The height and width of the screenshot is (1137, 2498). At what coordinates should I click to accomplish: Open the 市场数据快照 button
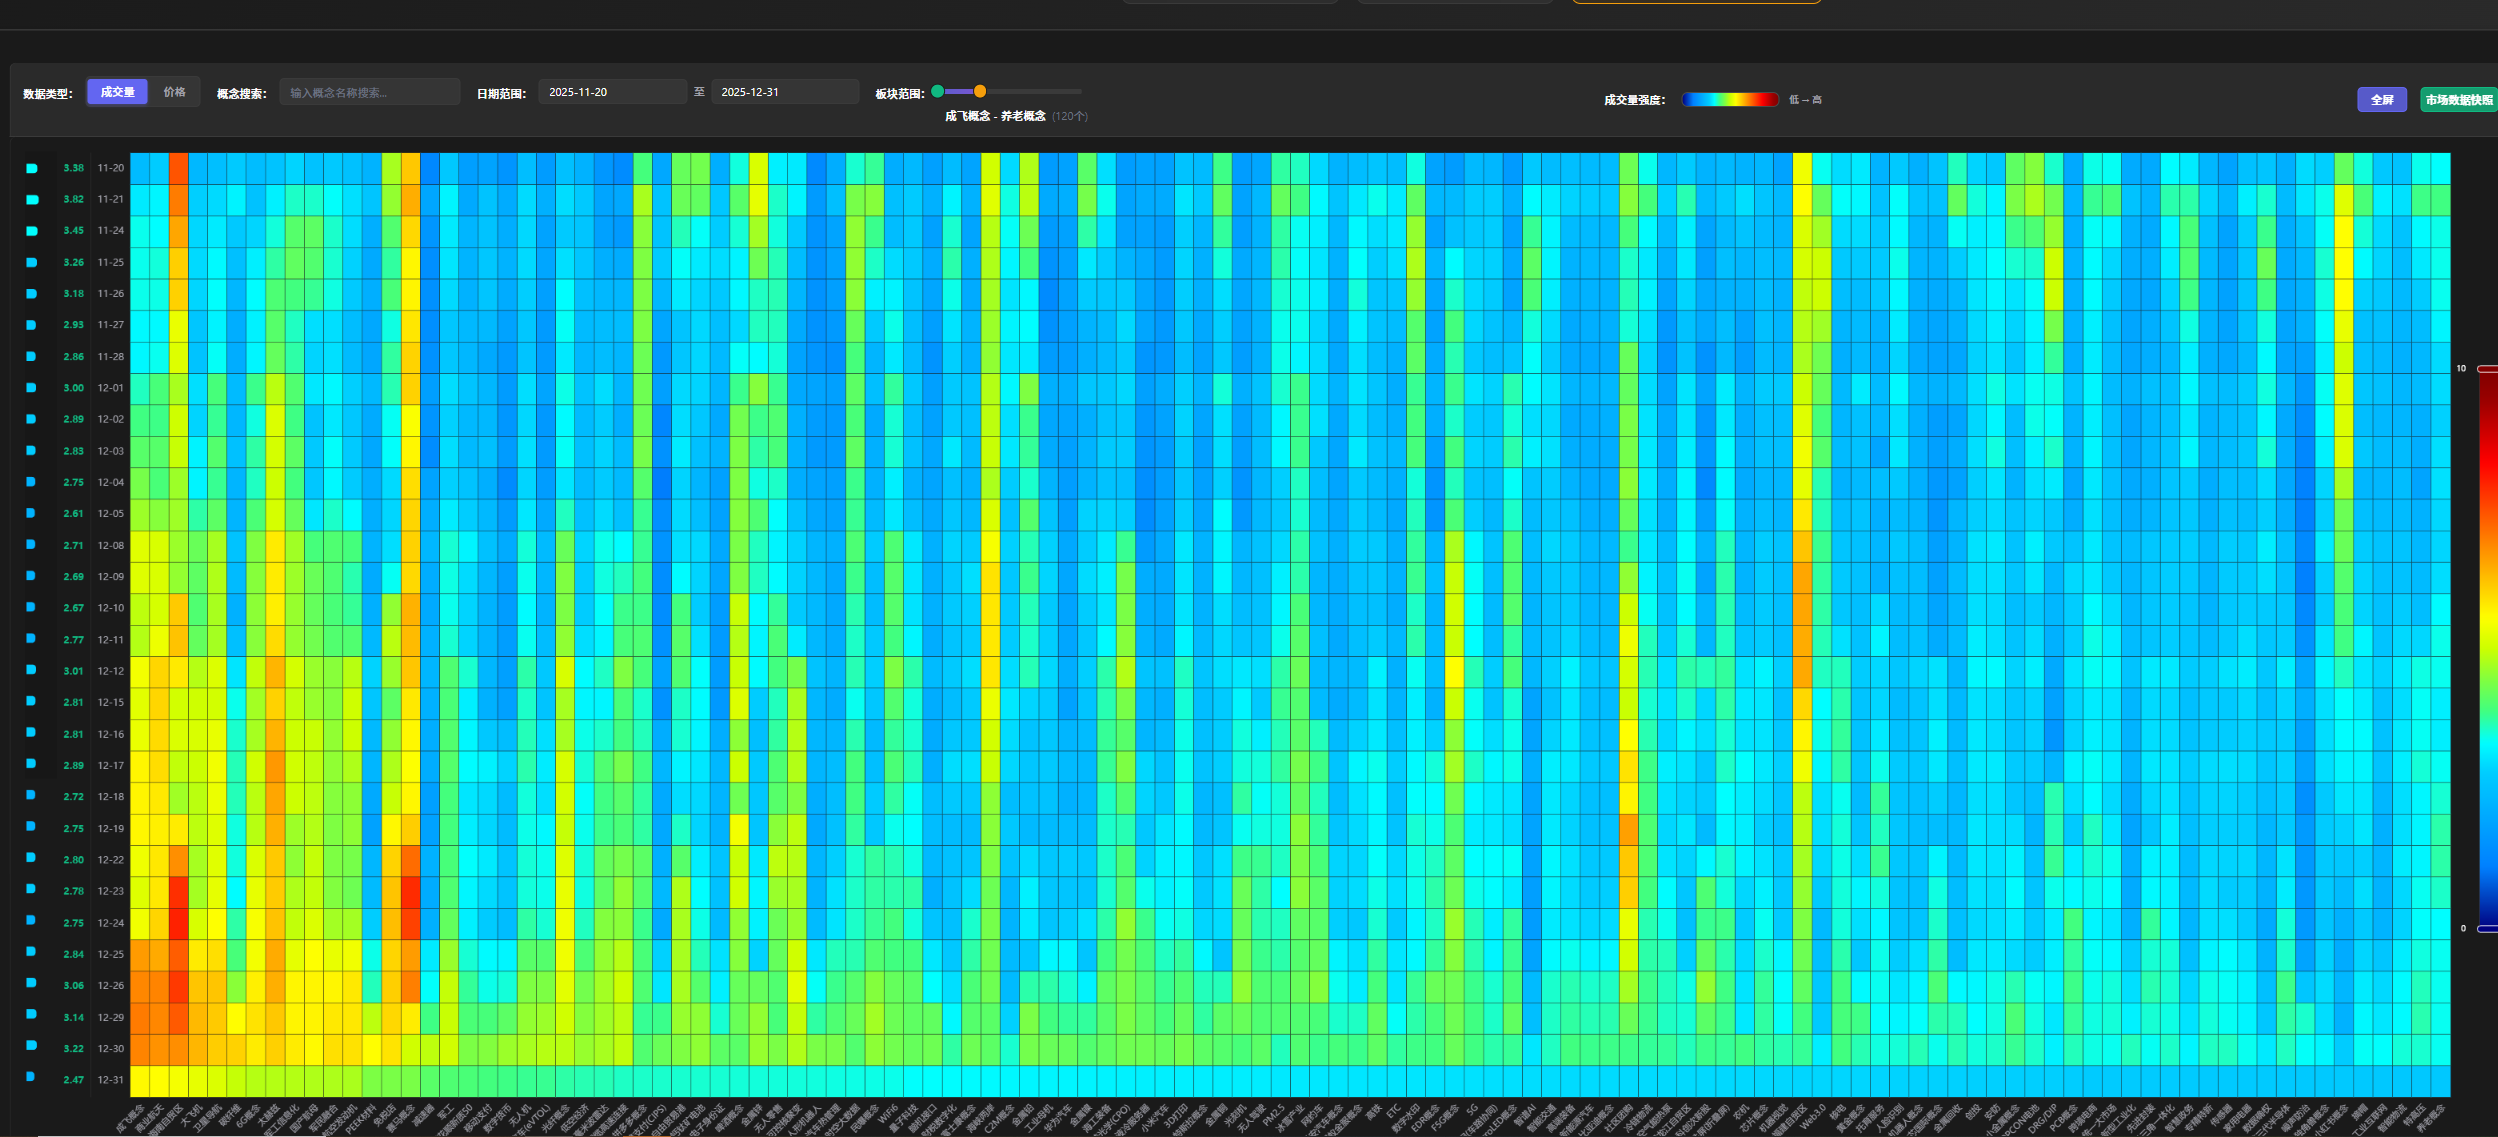(x=2458, y=100)
